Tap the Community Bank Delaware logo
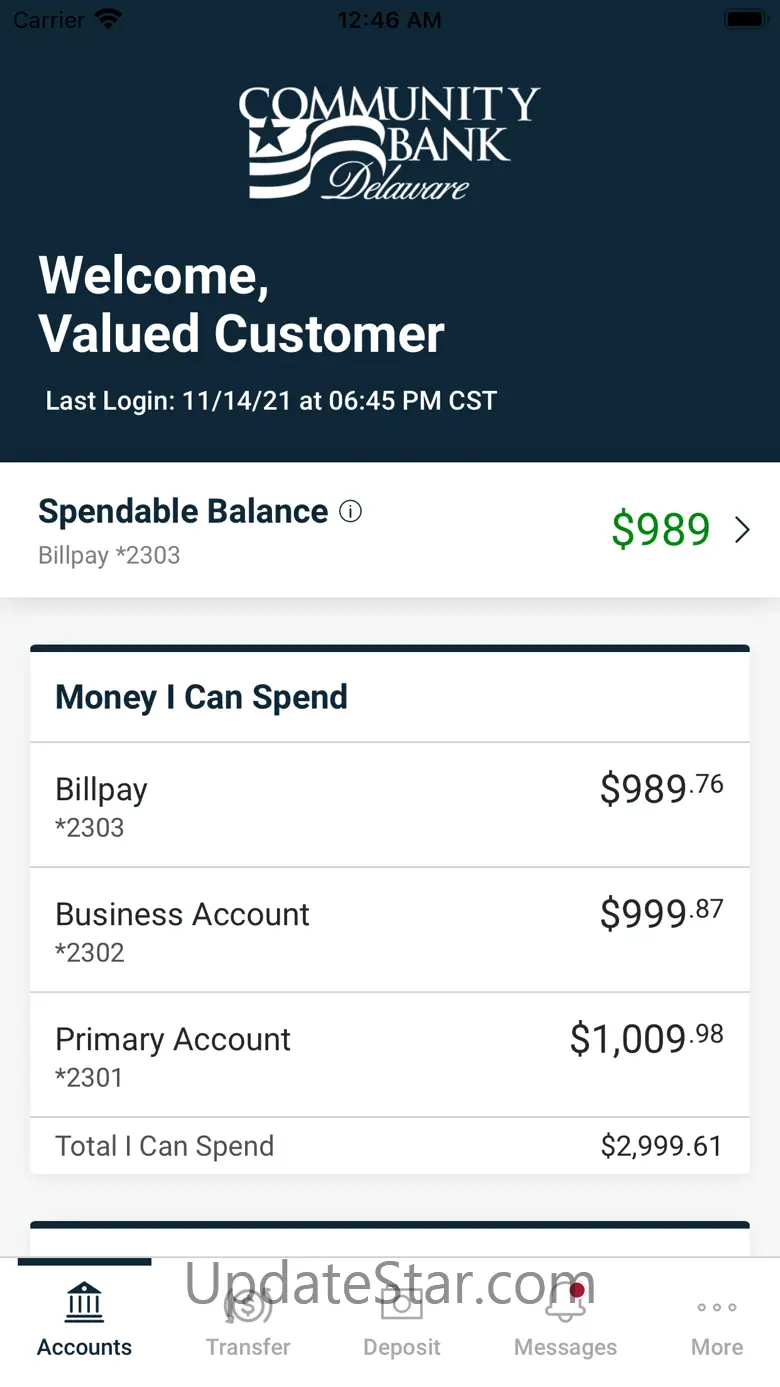 point(389,143)
